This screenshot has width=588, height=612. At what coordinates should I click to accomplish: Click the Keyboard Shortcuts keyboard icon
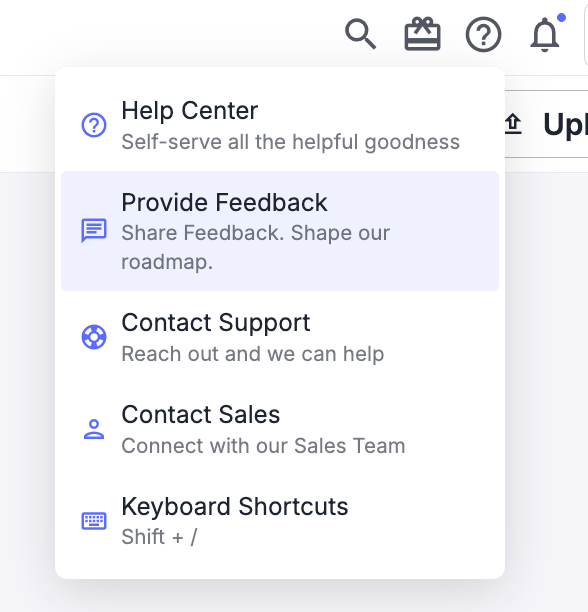point(94,521)
